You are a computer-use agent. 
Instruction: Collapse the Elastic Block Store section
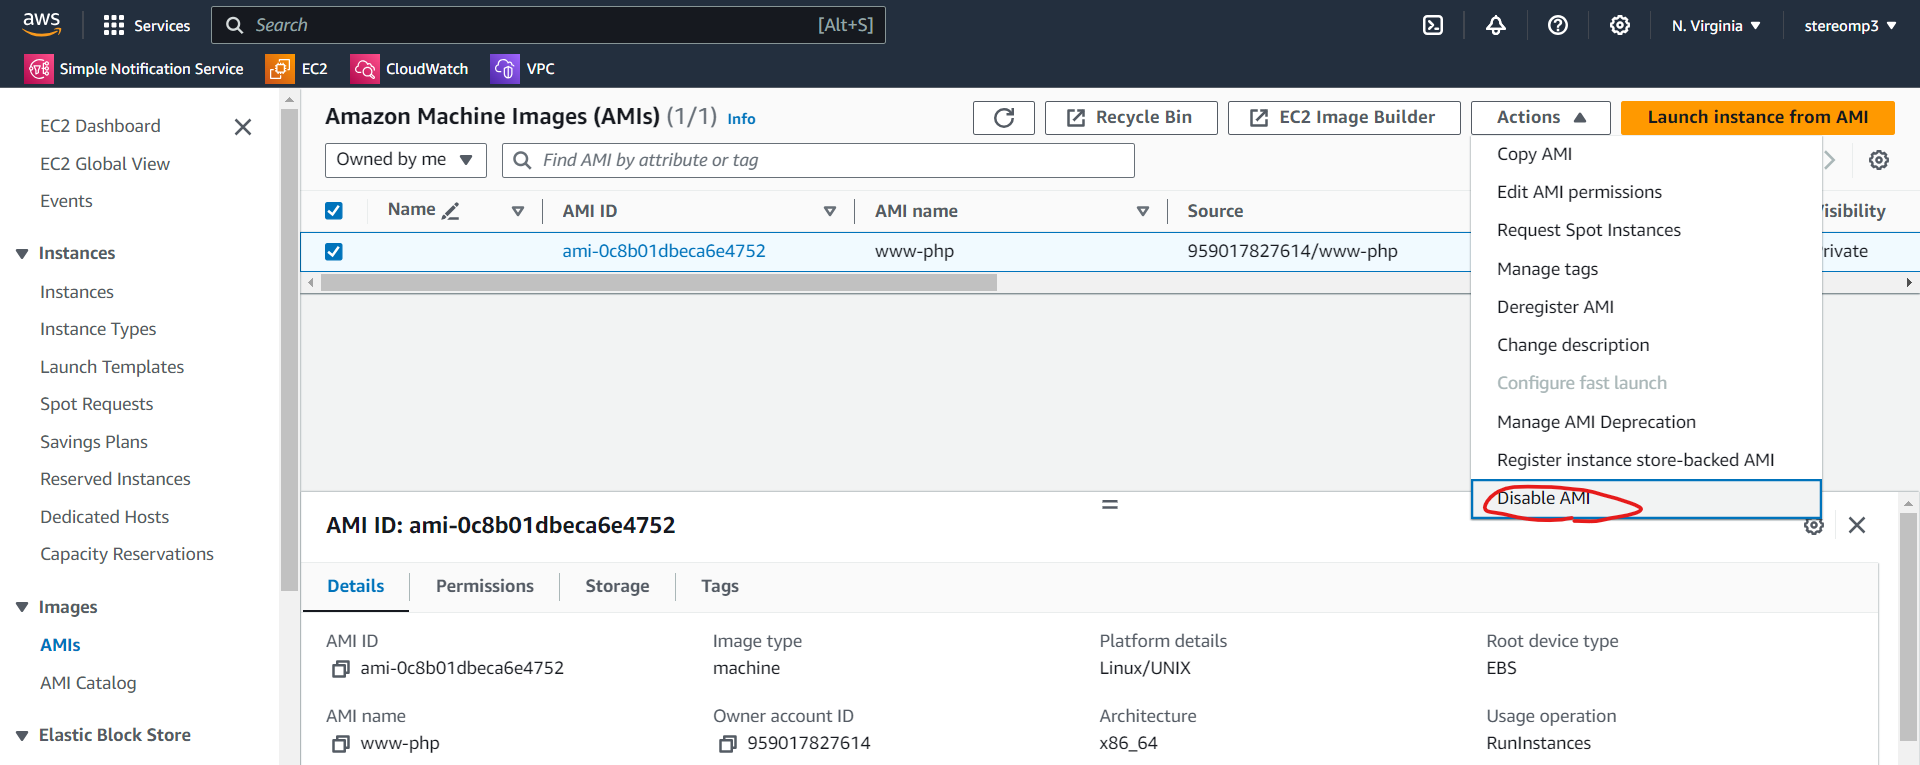pyautogui.click(x=22, y=735)
